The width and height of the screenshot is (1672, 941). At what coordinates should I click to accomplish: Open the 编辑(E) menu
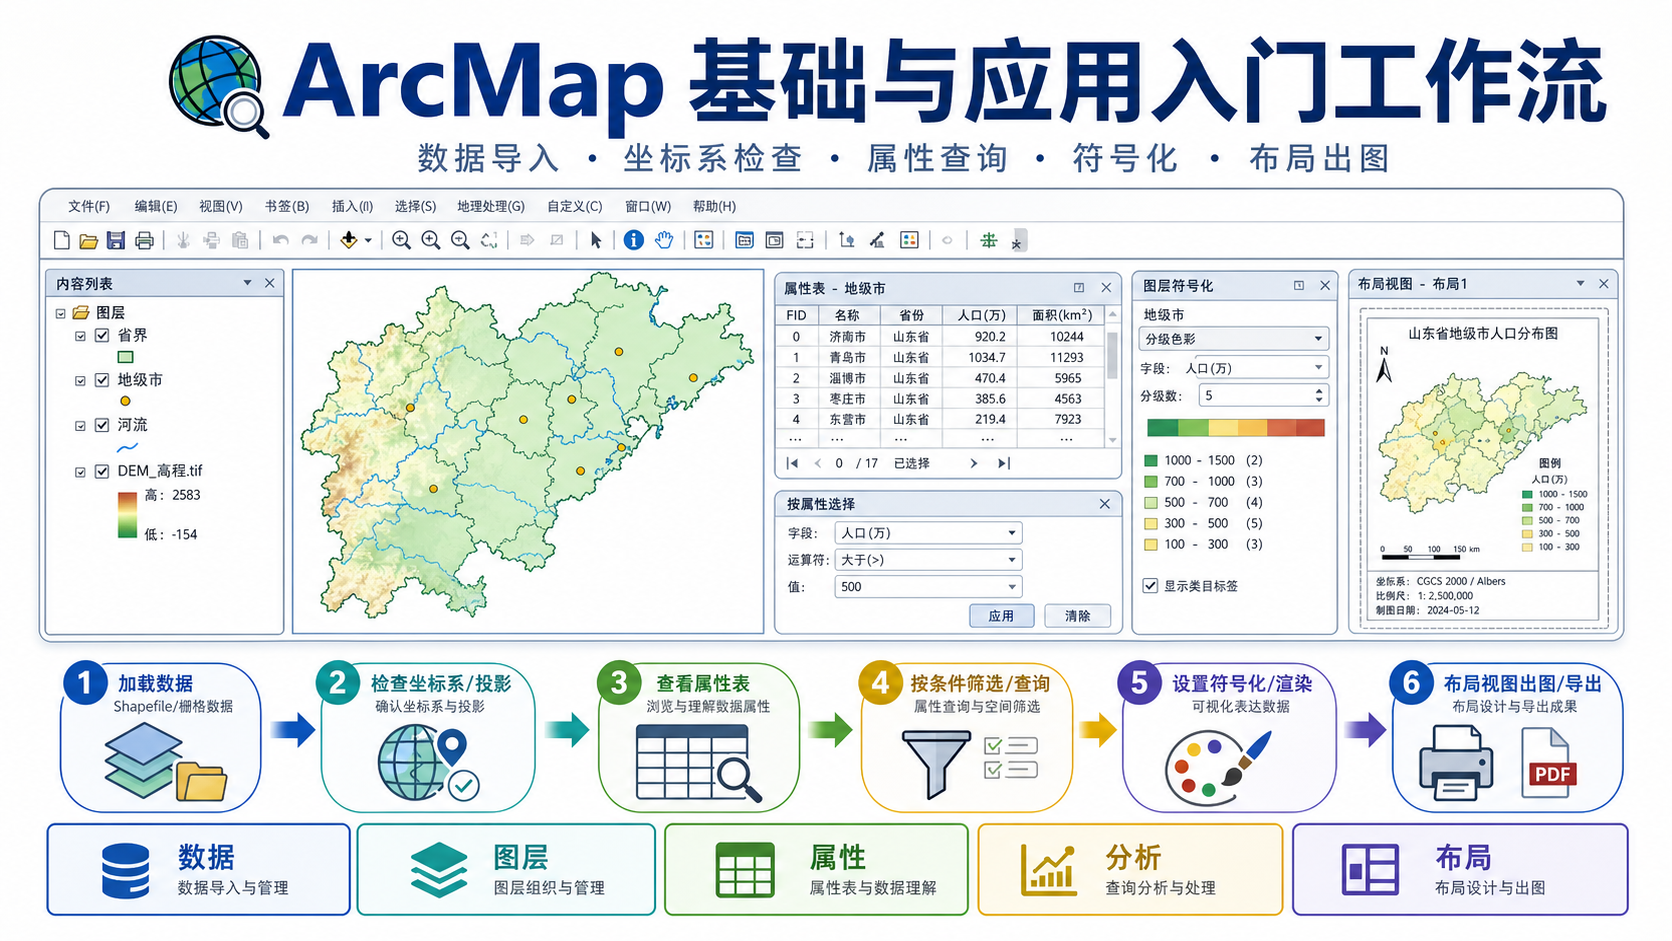point(156,206)
